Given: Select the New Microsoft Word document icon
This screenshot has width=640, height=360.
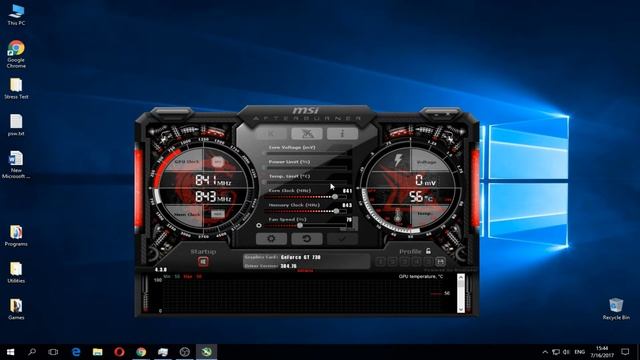Looking at the screenshot, I should [x=16, y=164].
